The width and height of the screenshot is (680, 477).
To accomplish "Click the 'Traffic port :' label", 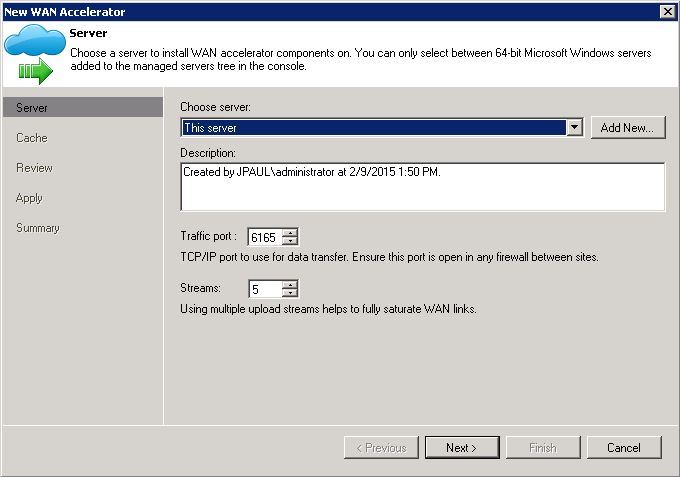I will [x=209, y=236].
